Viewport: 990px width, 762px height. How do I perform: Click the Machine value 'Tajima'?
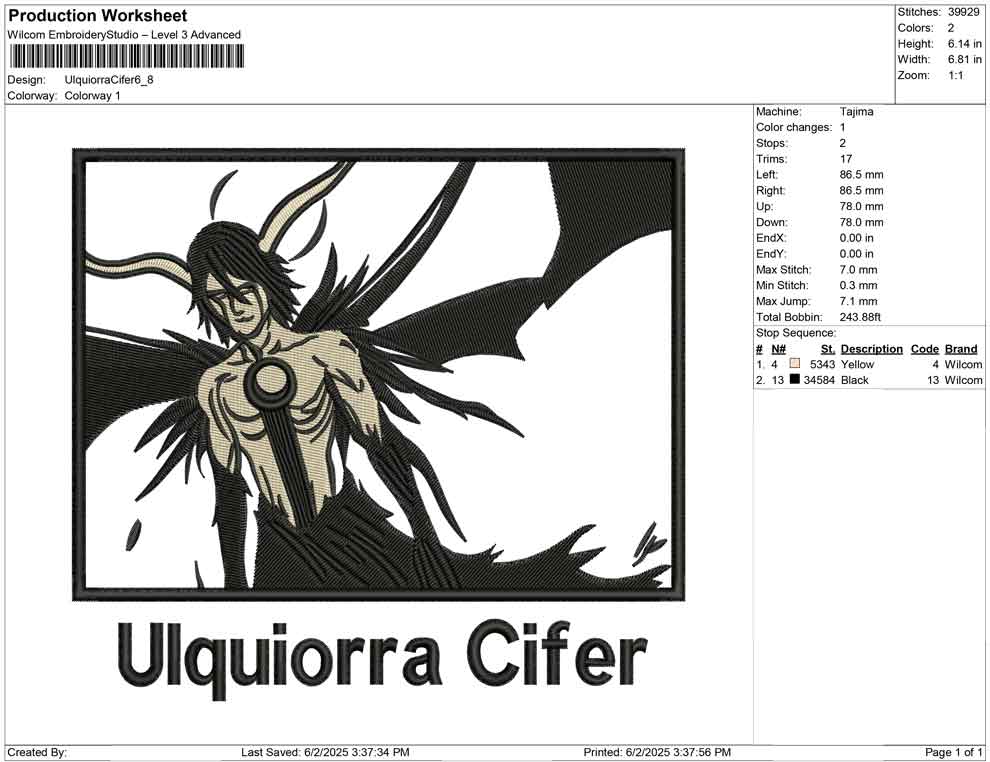click(x=857, y=112)
